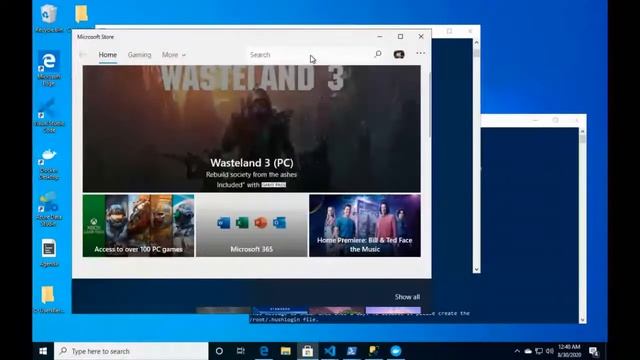This screenshot has width=640, height=360.
Task: Open the Recycle Bin desktop icon
Action: [x=49, y=18]
